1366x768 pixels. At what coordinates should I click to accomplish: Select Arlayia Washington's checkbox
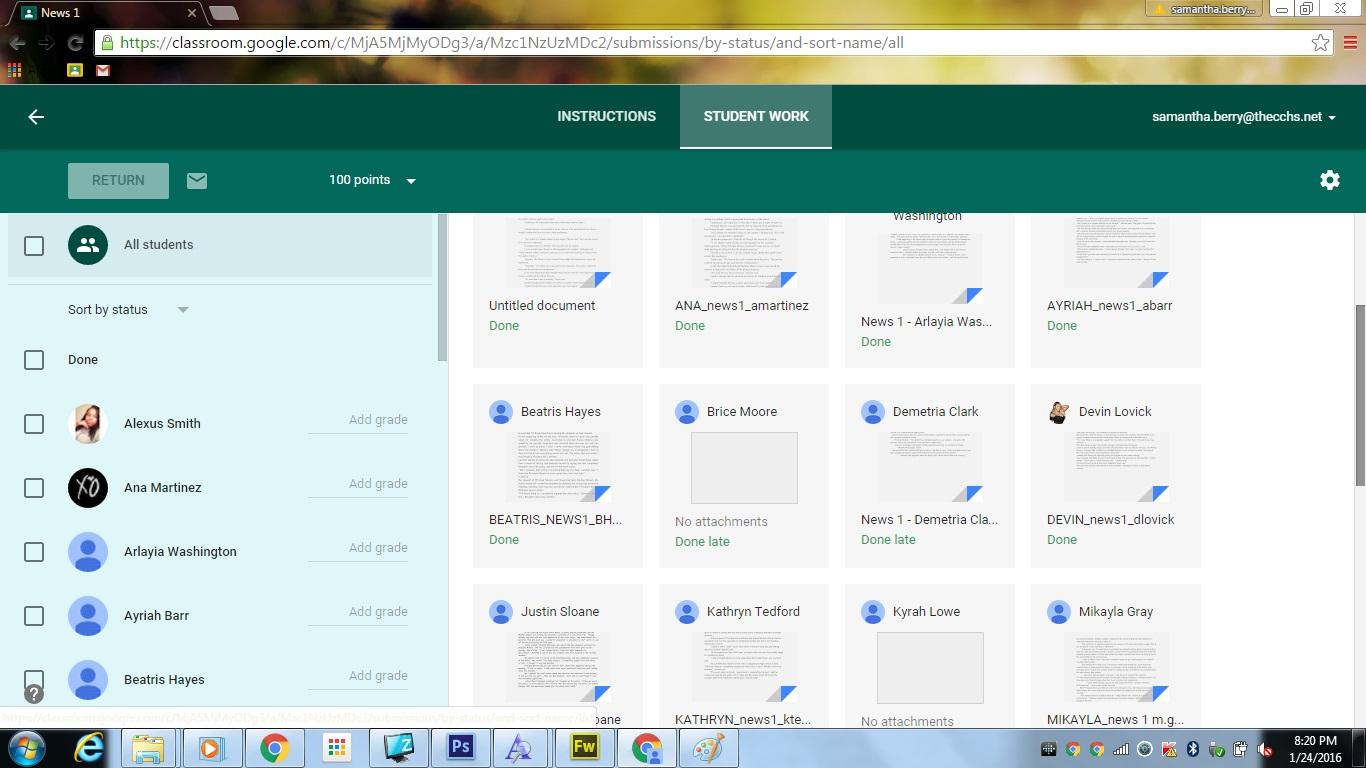pos(34,552)
